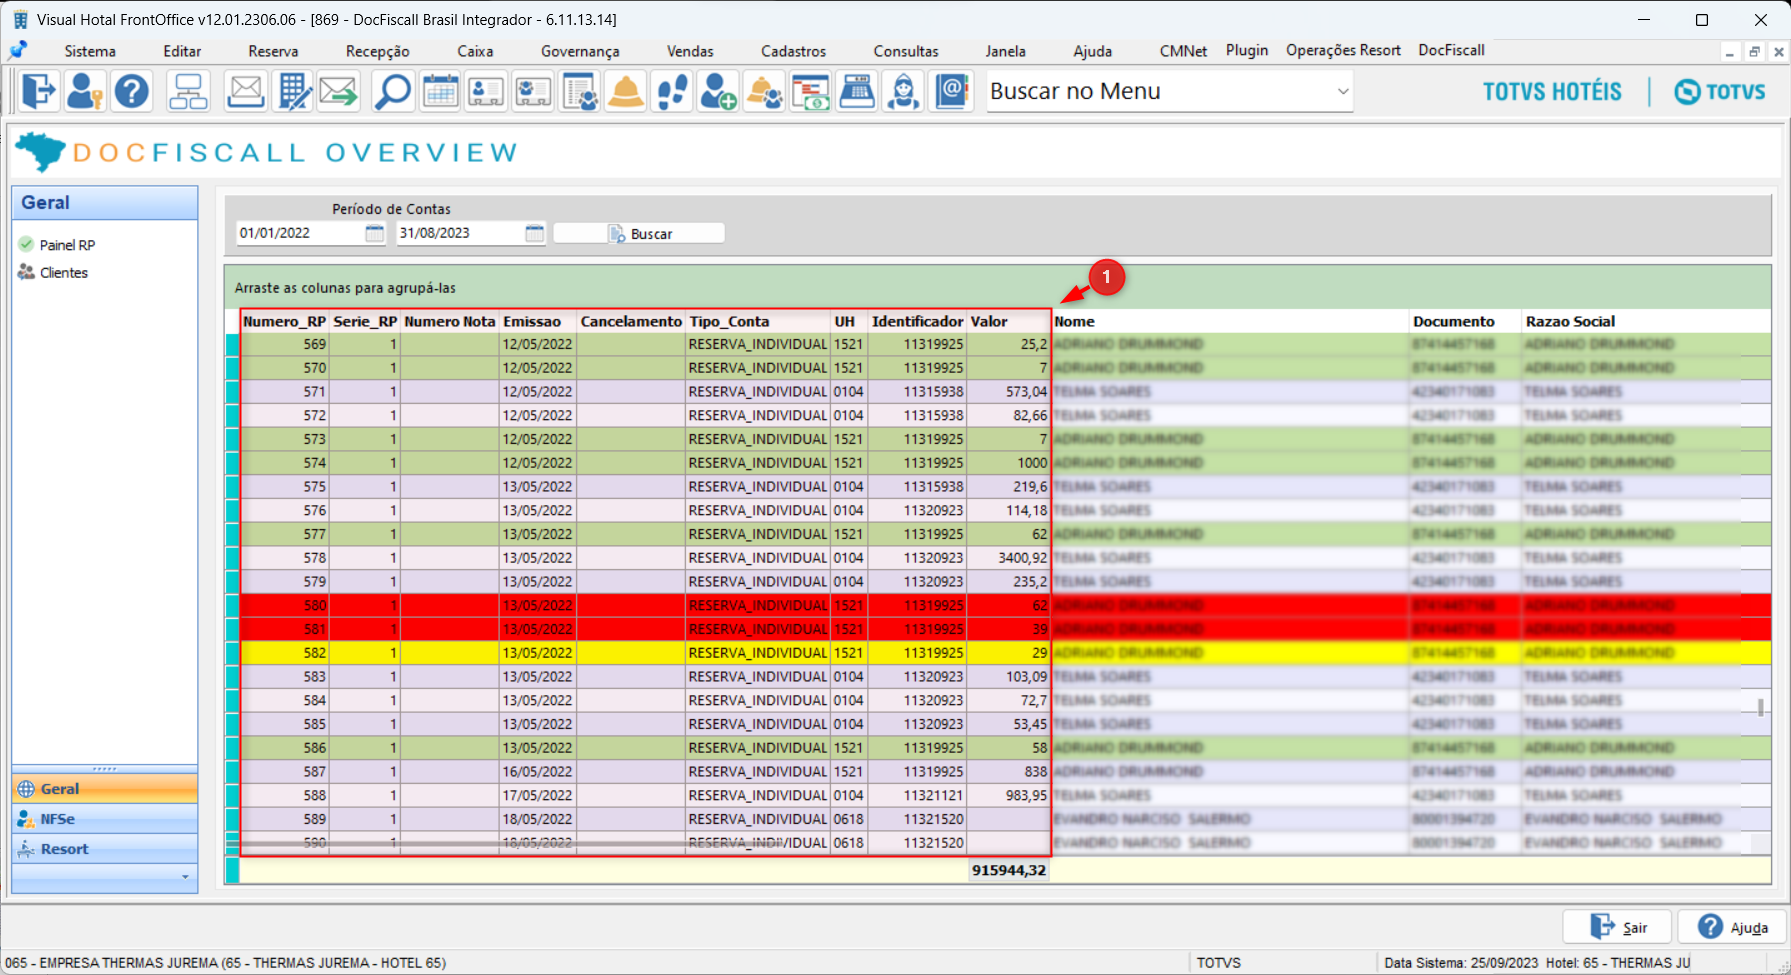
Task: Open the calendar grid toolbar icon
Action: click(x=440, y=92)
